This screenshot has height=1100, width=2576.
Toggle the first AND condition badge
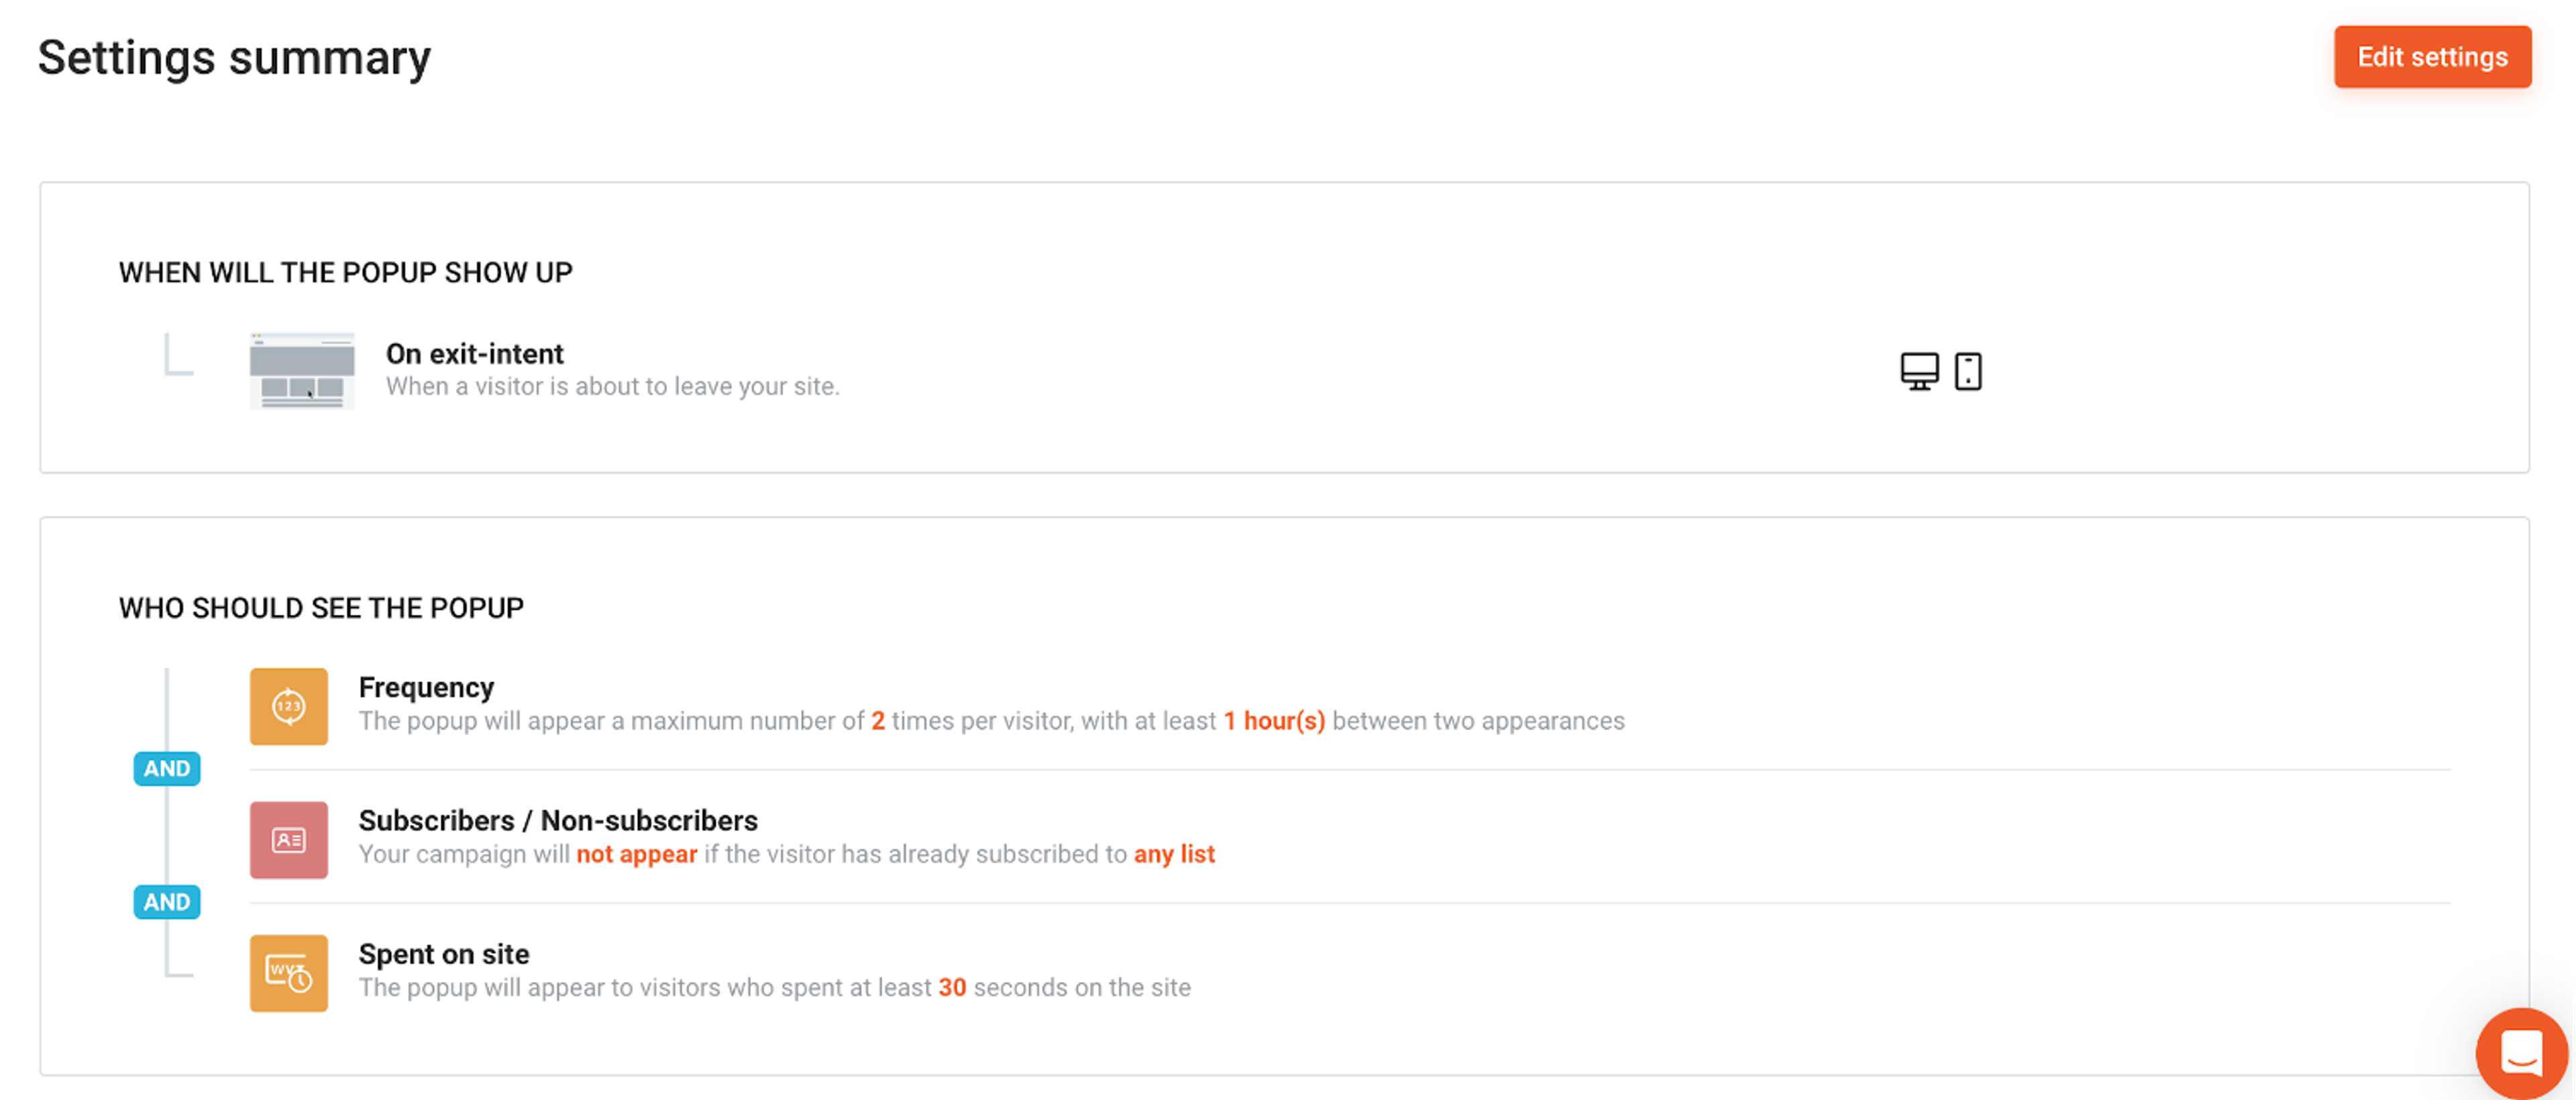[166, 768]
